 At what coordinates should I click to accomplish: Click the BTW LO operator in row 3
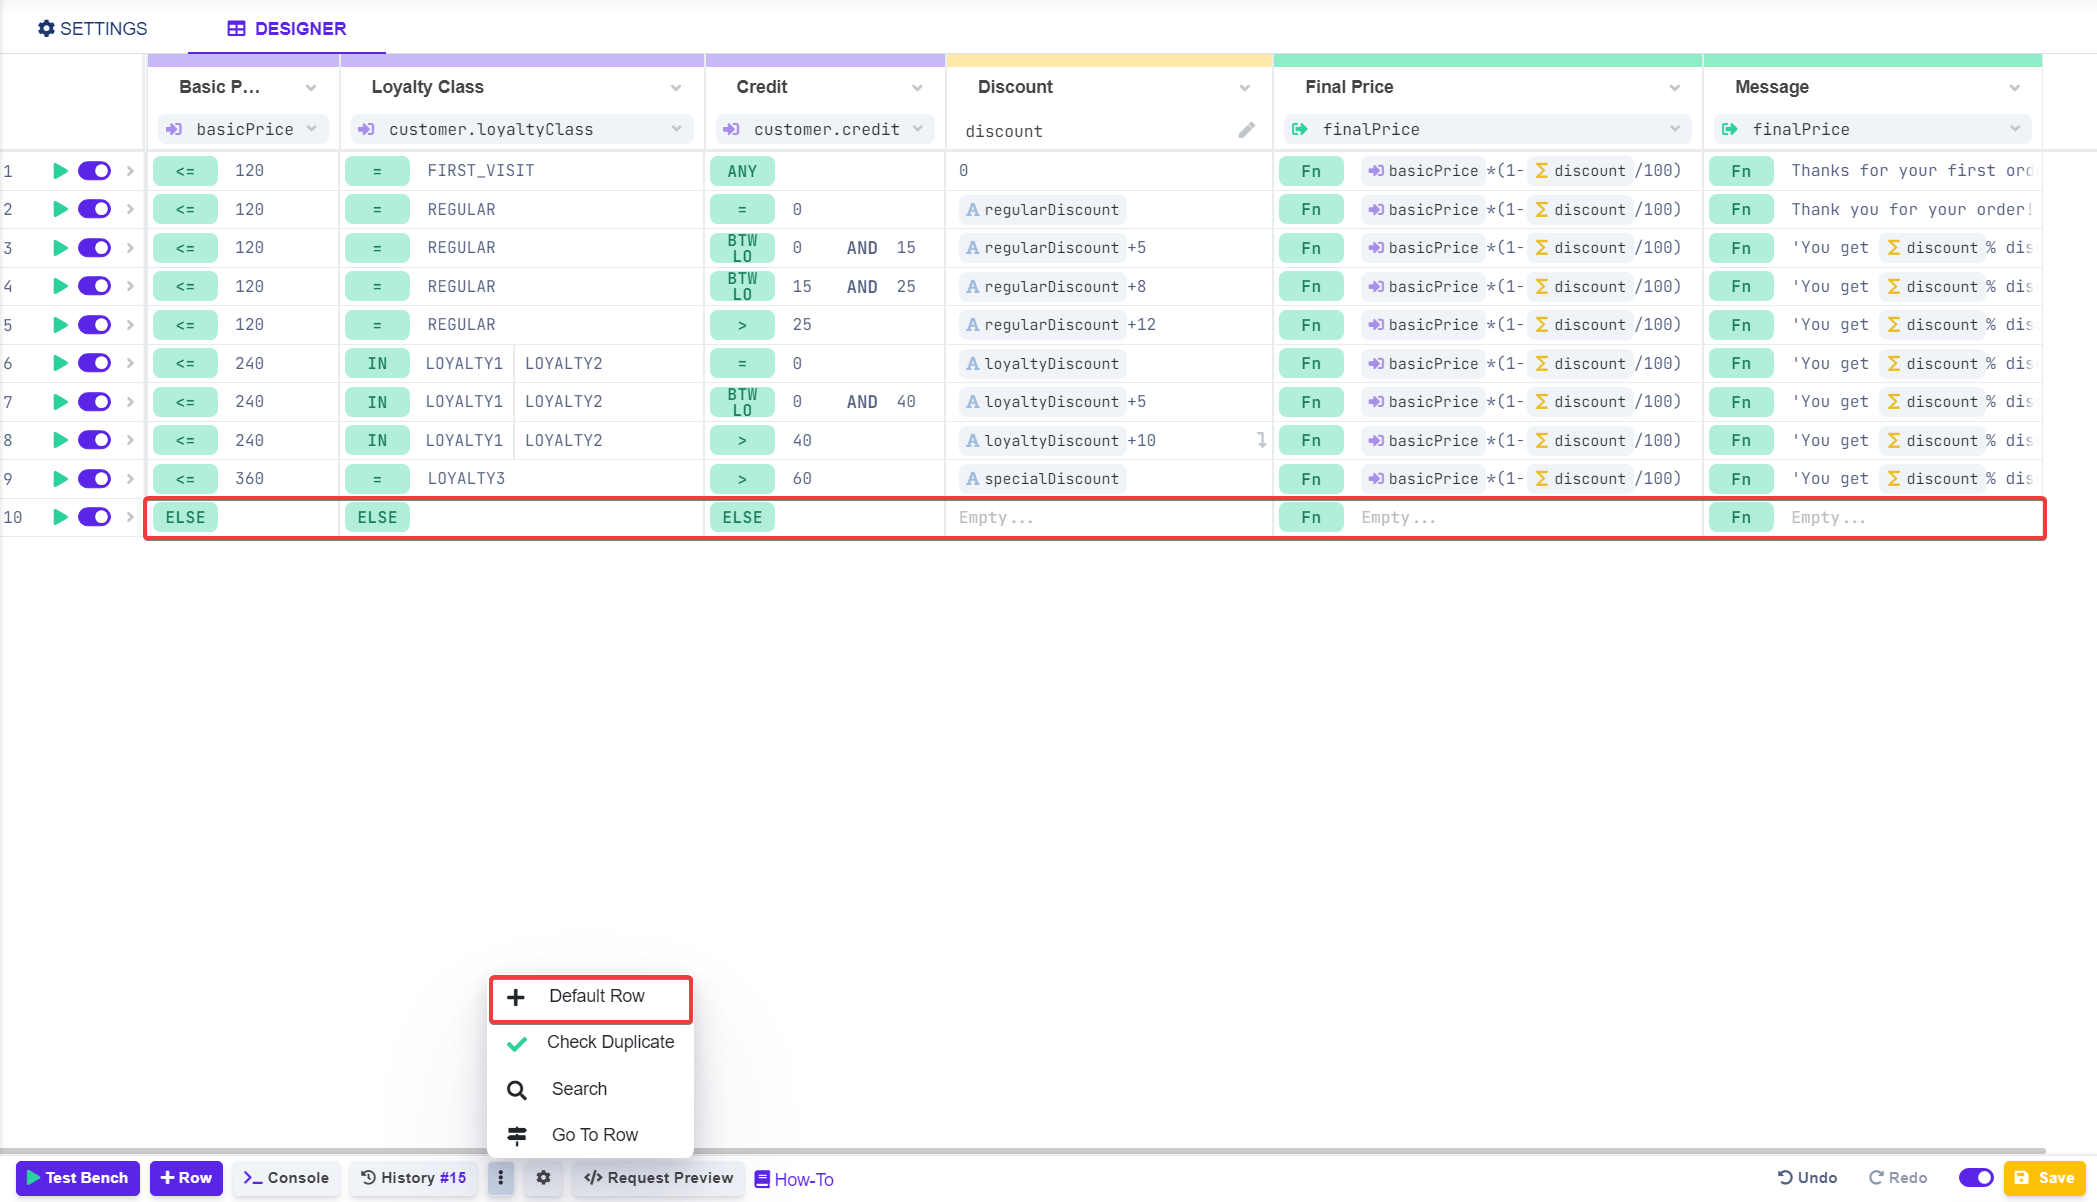[742, 248]
